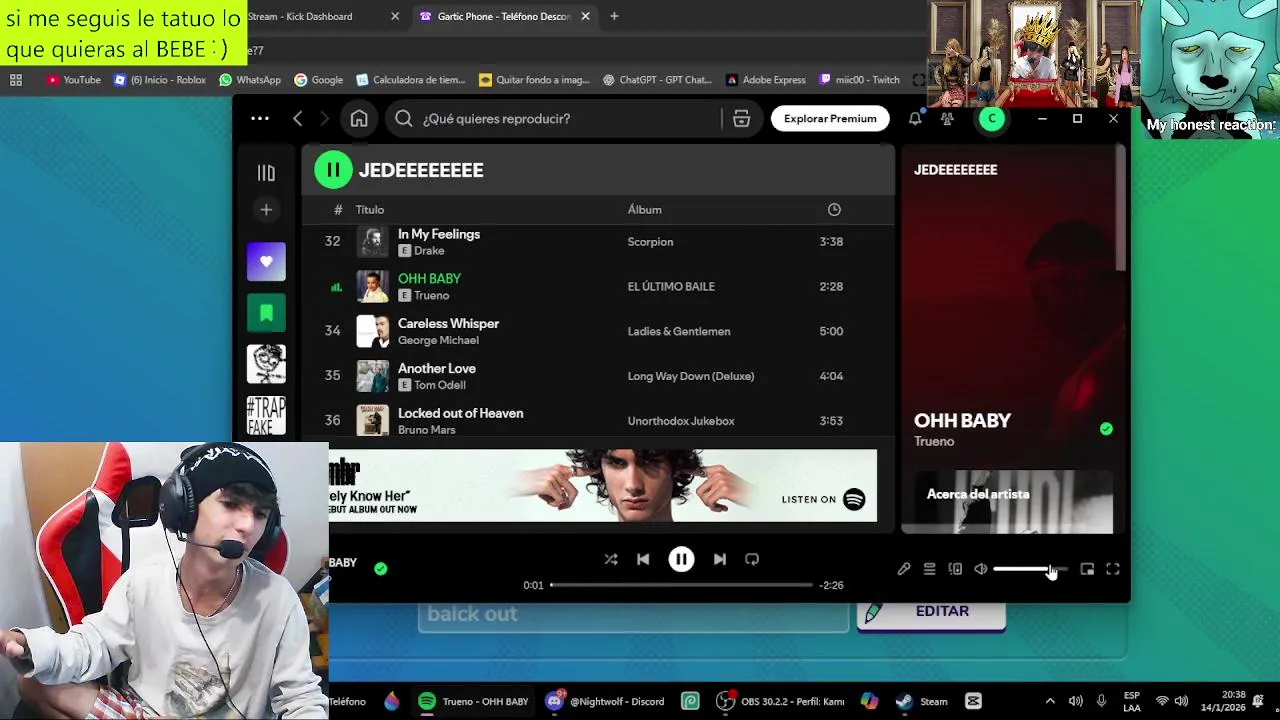Open OBS 30.2.2 from the taskbar
The image size is (1280, 720).
click(780, 702)
